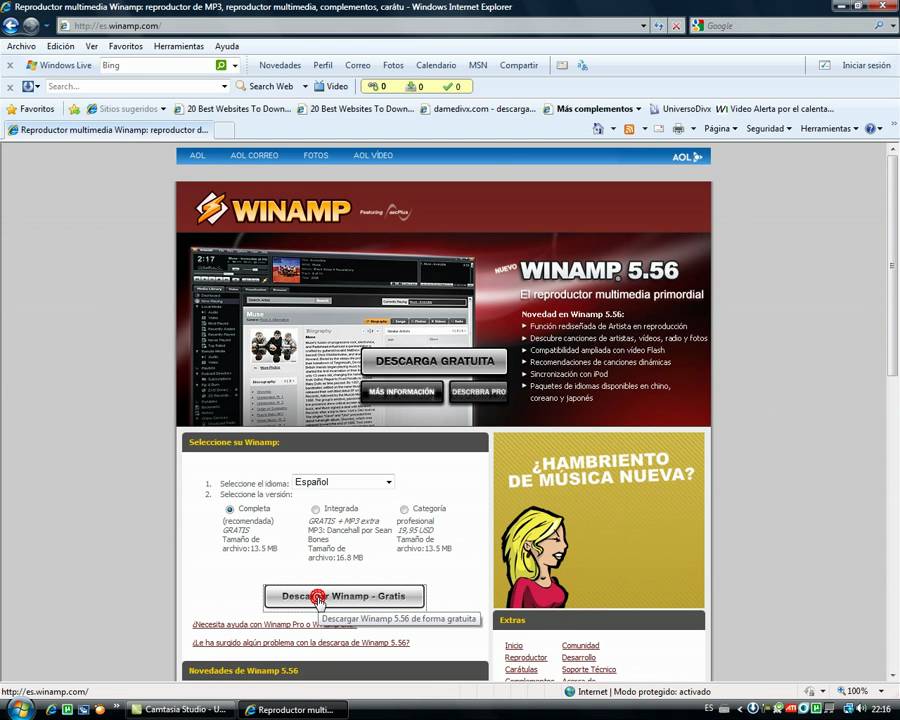Viewport: 900px width, 720px height.
Task: Click the scrollbar down arrow
Action: click(892, 676)
